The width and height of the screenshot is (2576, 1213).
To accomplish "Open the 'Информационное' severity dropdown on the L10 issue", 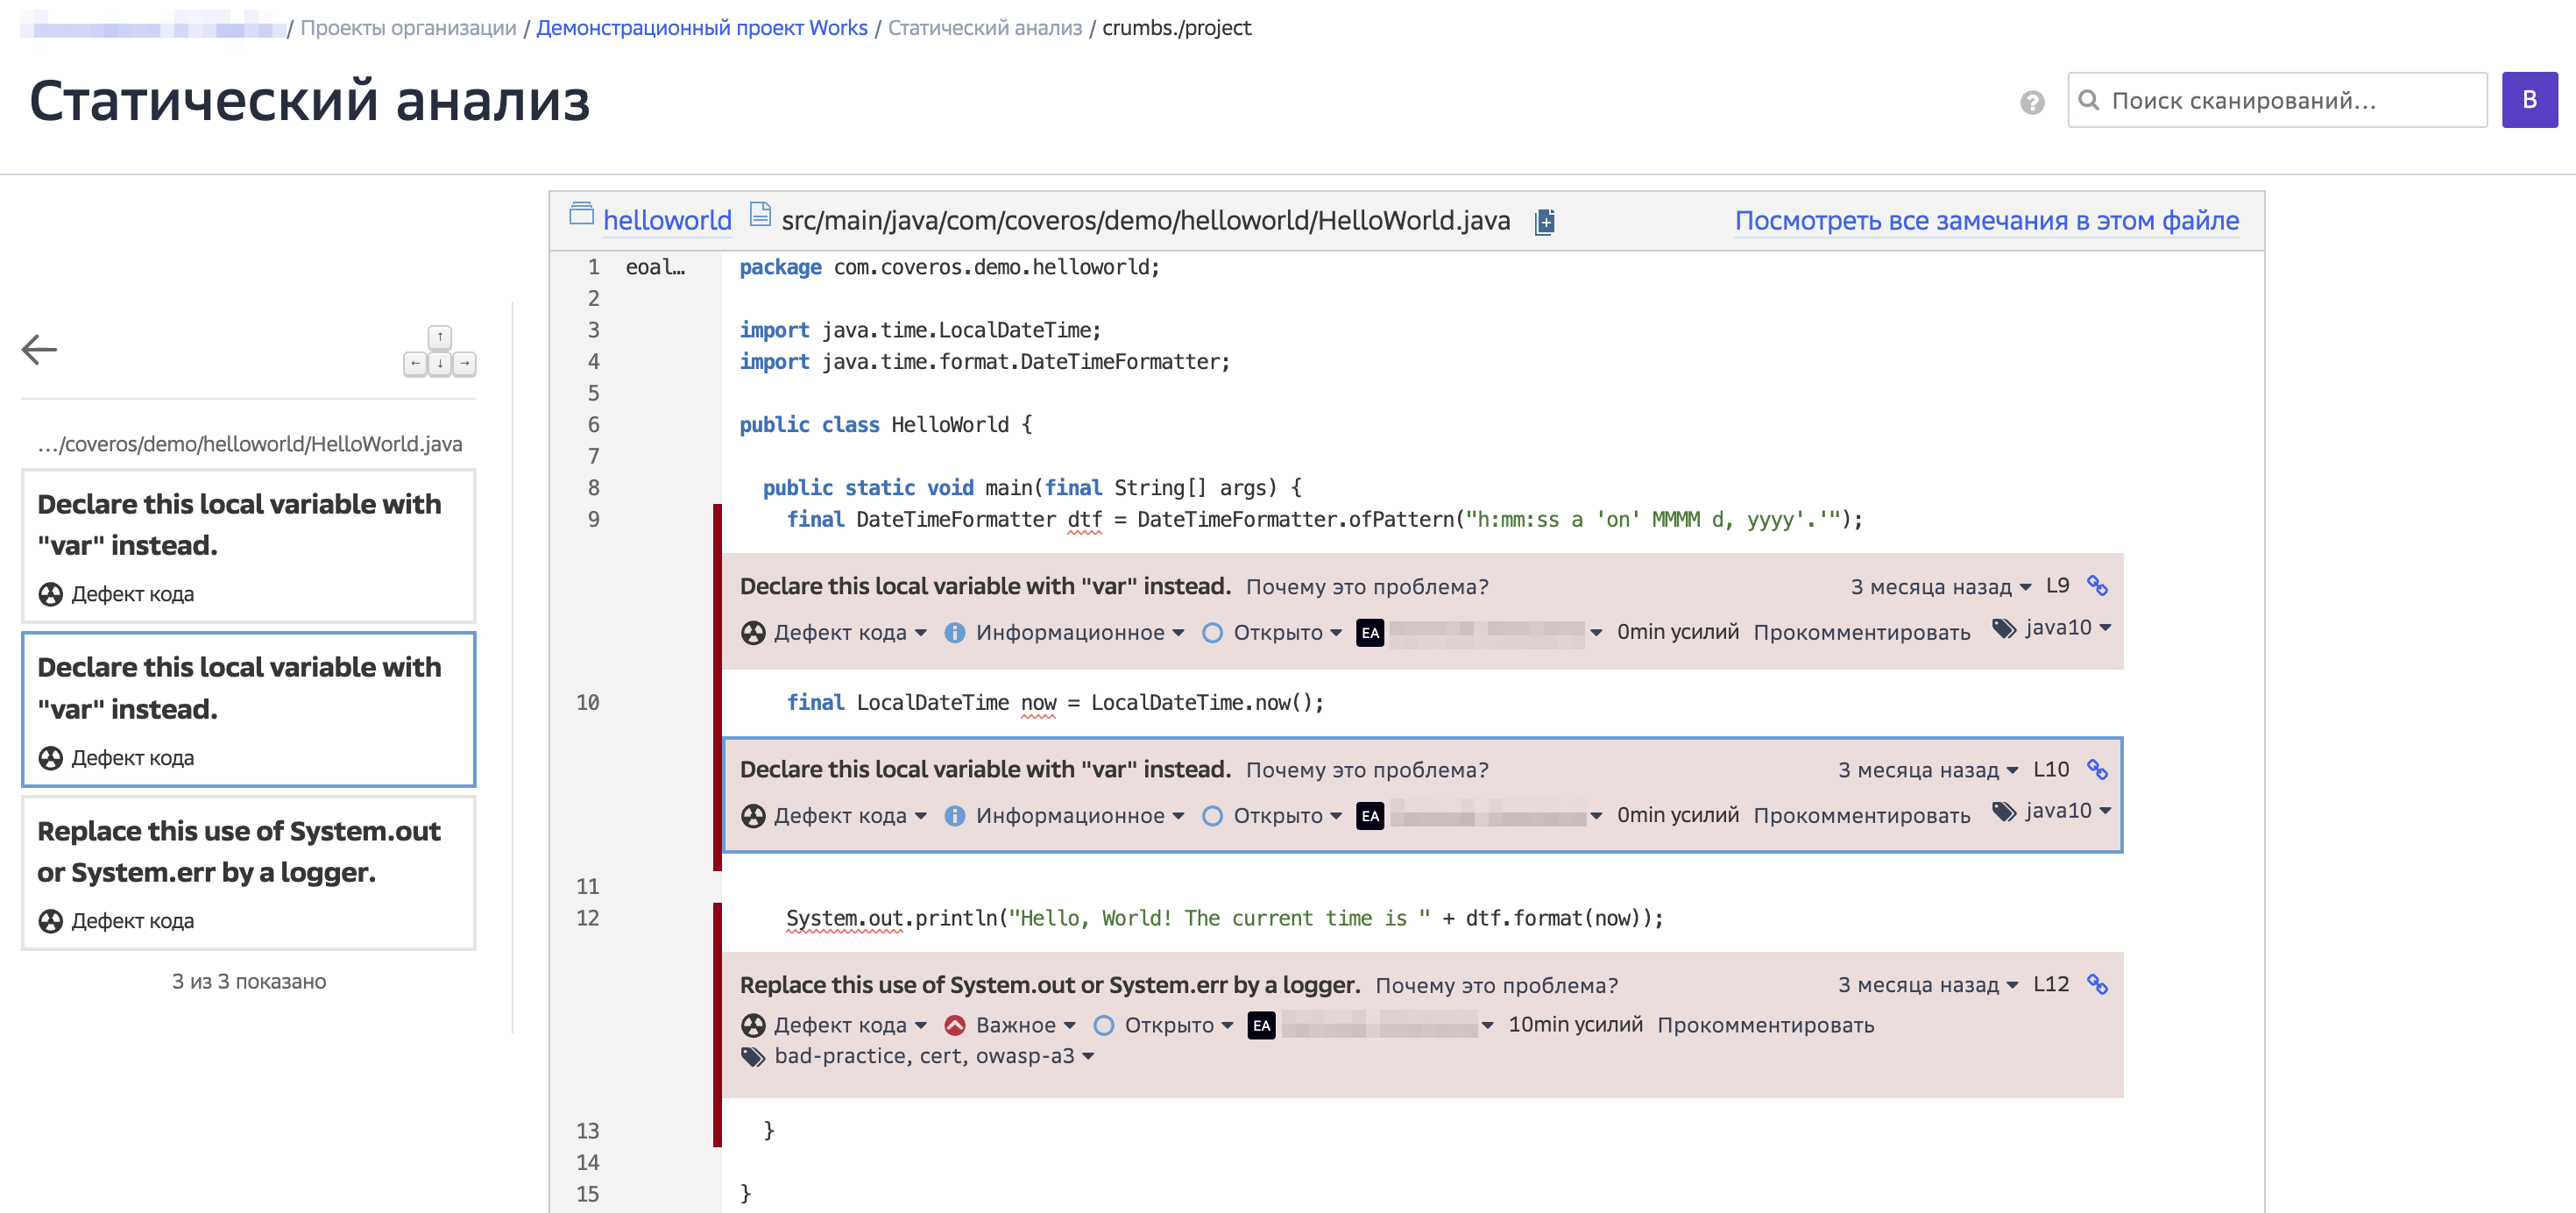I will [x=1068, y=816].
